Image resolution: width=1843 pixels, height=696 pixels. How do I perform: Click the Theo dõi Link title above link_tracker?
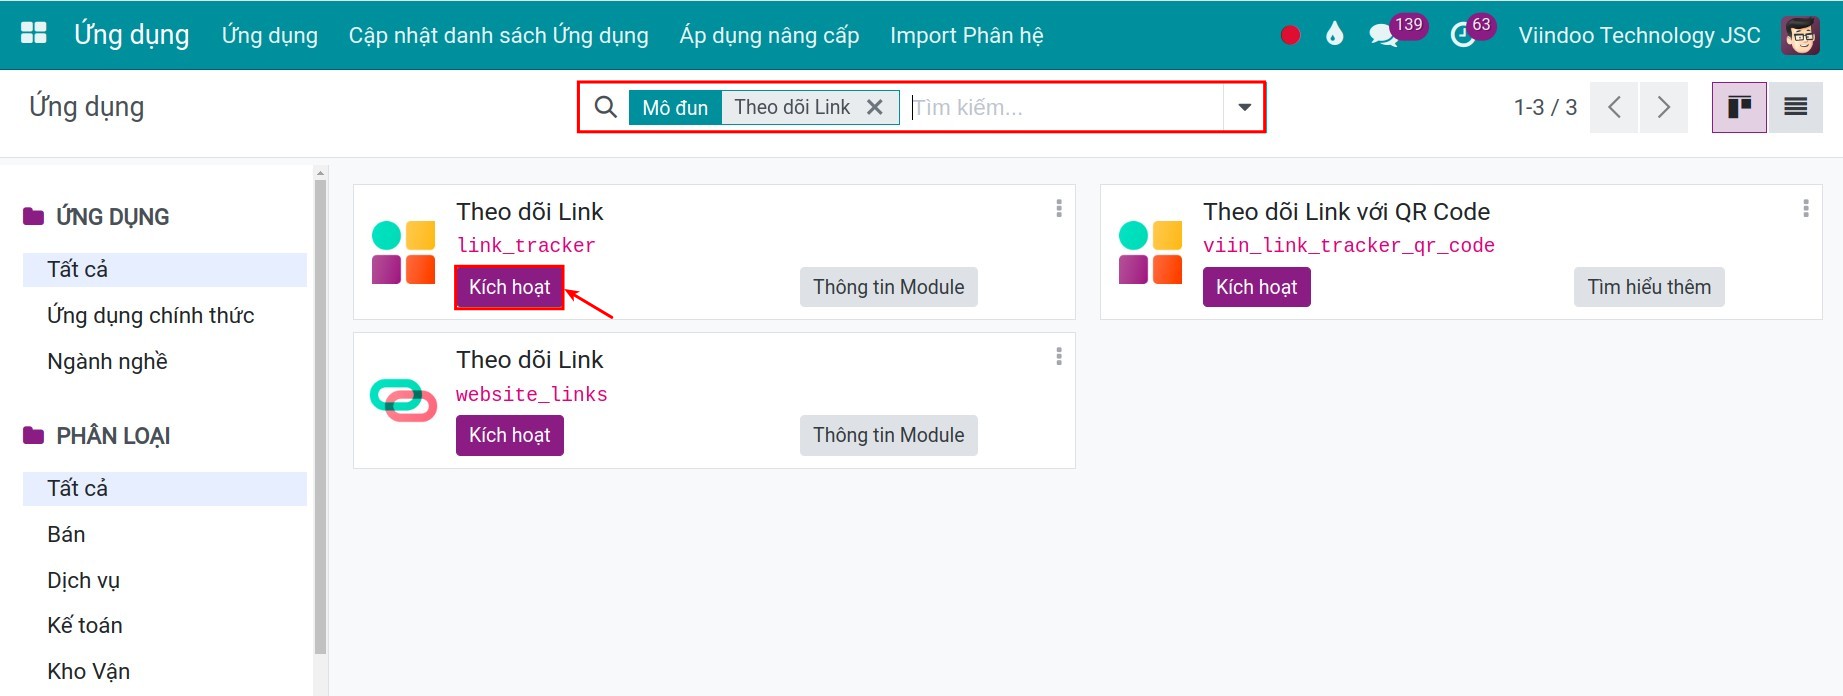[530, 212]
